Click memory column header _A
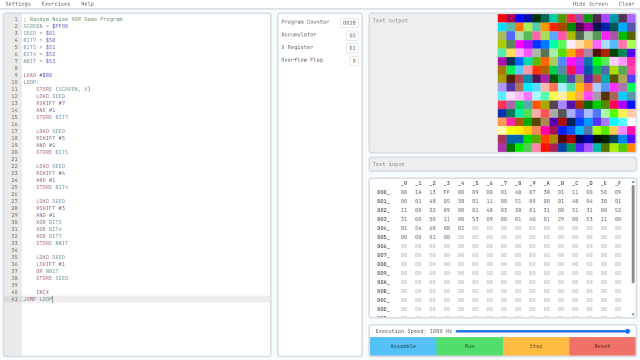Image resolution: width=640 pixels, height=360 pixels. [547, 183]
